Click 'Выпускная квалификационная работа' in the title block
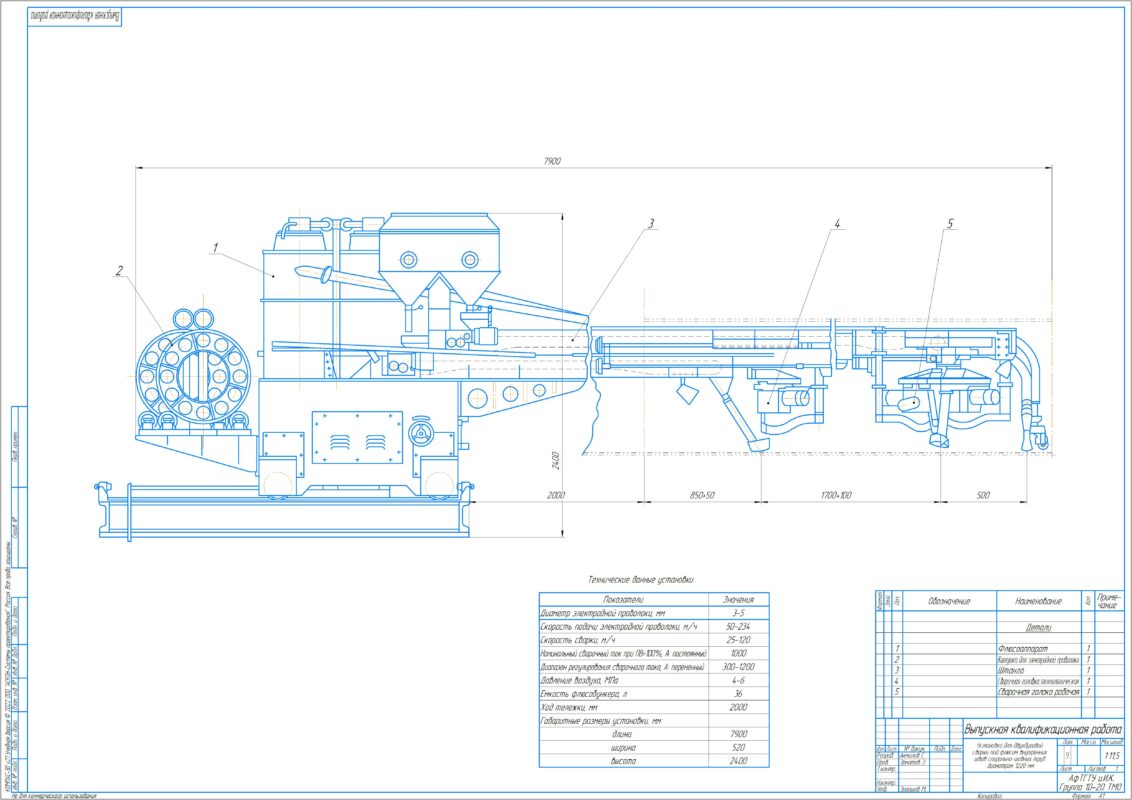The image size is (1132, 800). (1043, 730)
